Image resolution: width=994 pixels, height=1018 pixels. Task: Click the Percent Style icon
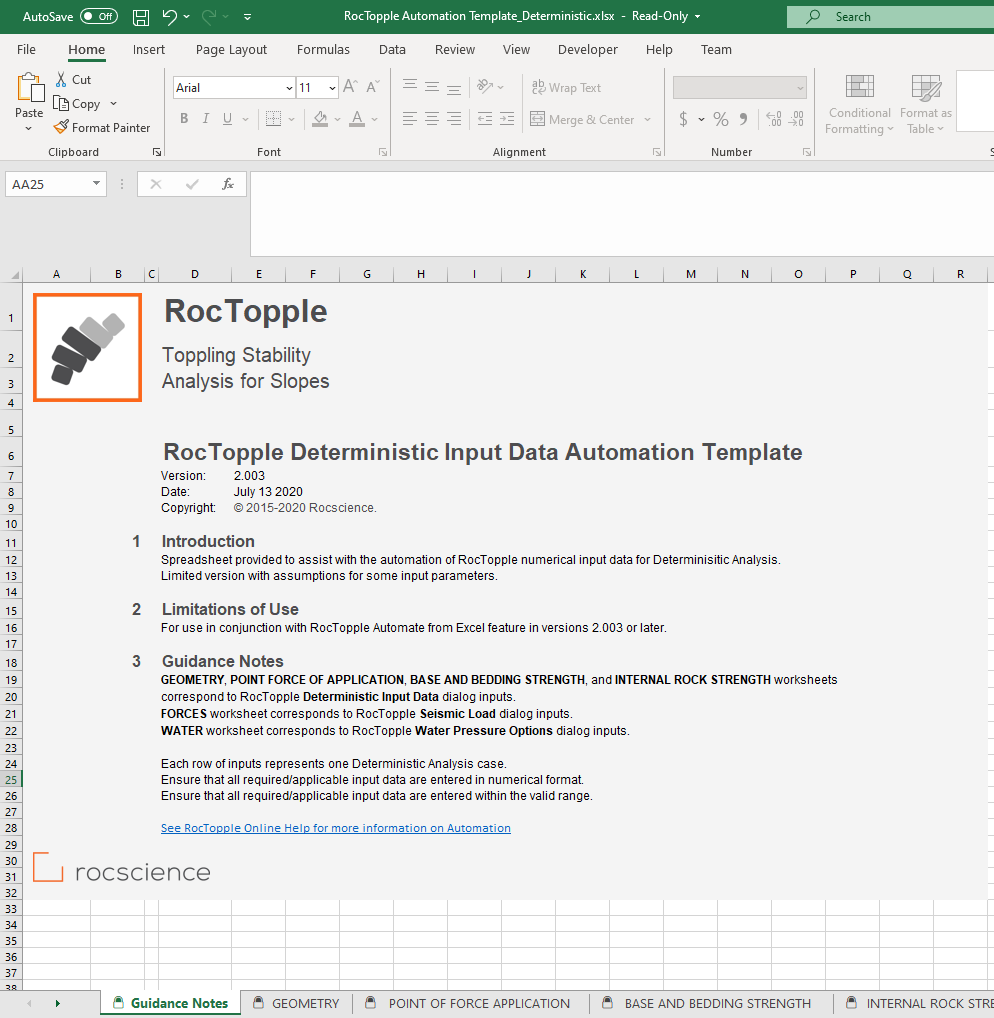tap(720, 119)
